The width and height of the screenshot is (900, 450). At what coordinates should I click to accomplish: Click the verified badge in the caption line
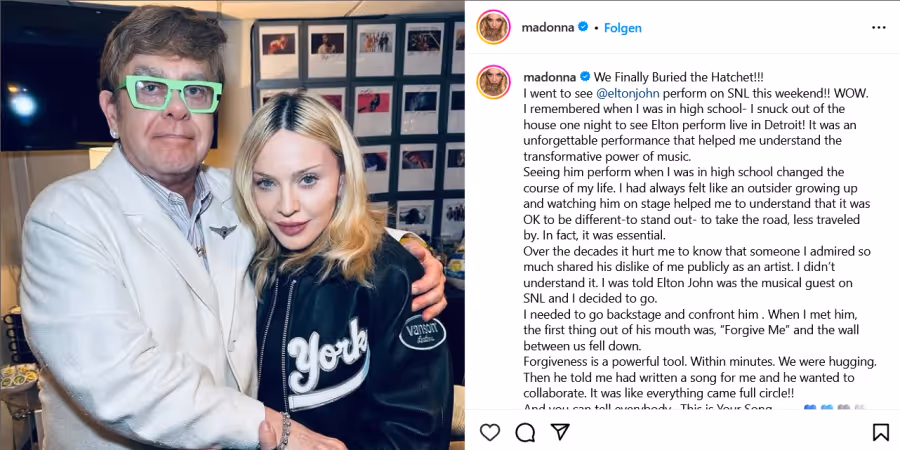pos(585,76)
